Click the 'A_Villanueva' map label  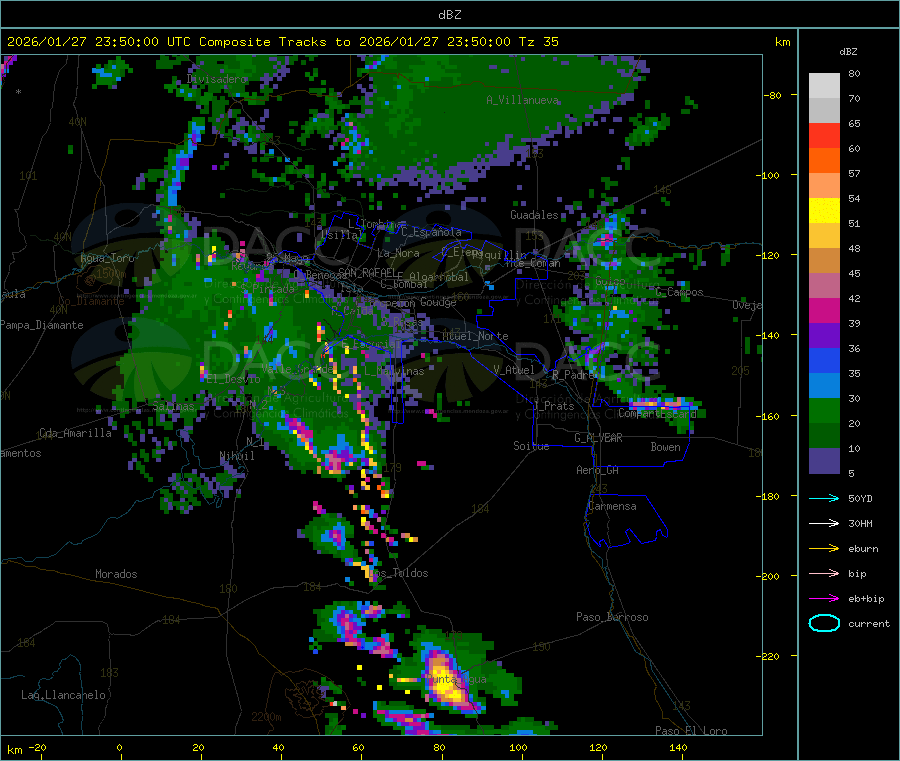pos(522,100)
